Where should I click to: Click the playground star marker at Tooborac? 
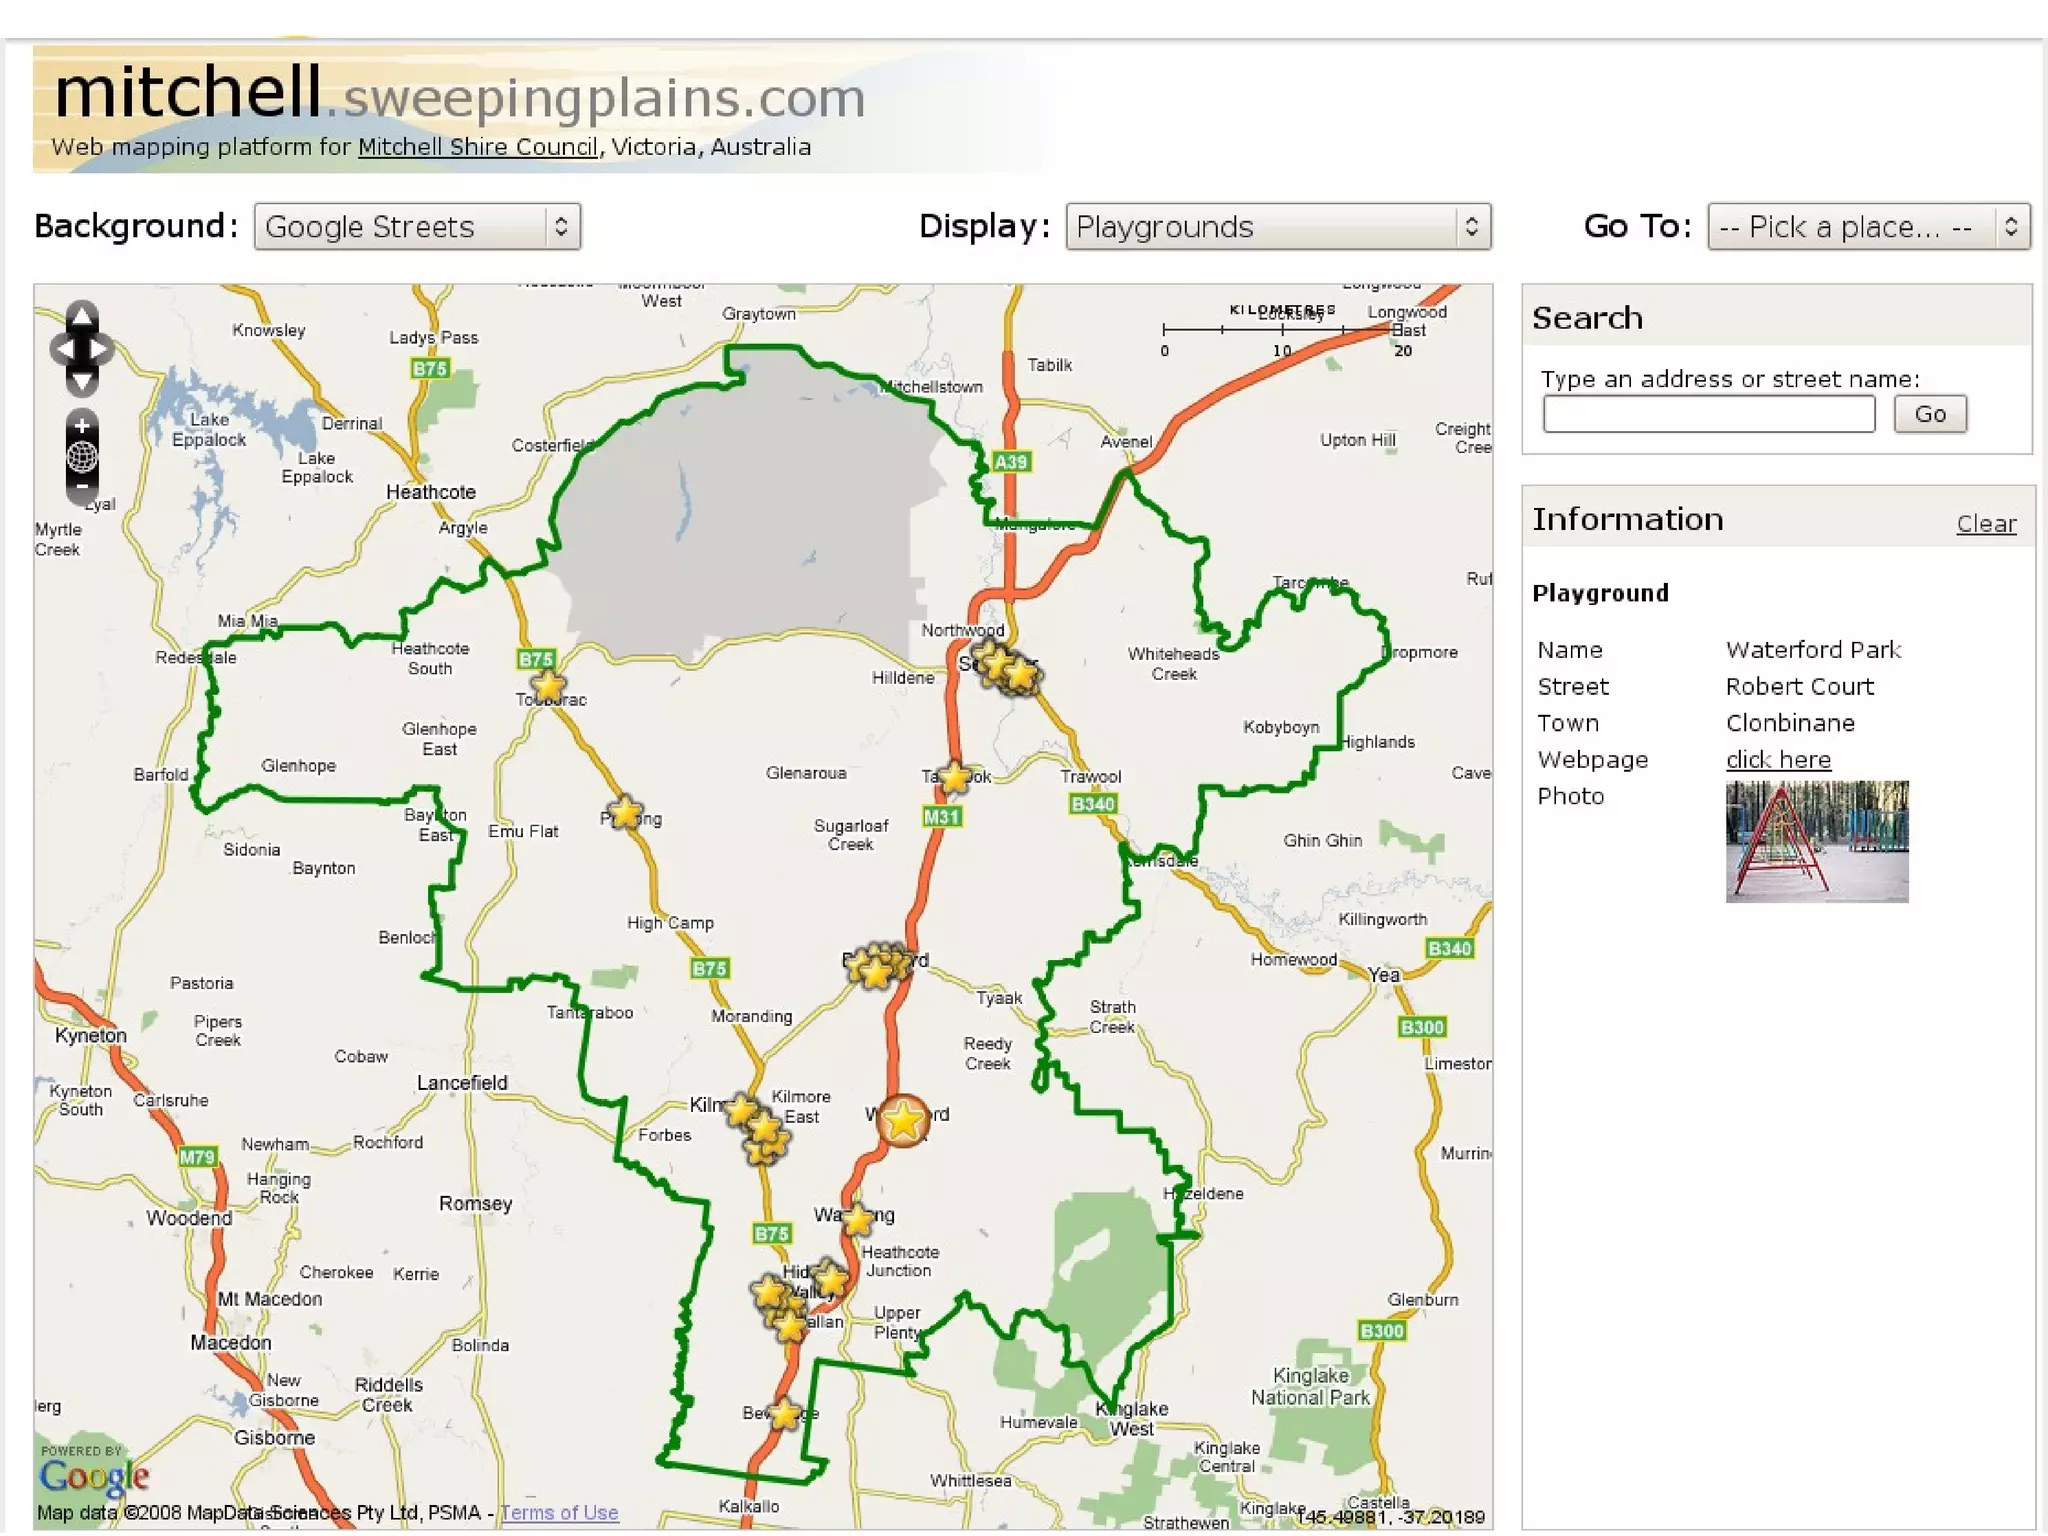[x=548, y=685]
